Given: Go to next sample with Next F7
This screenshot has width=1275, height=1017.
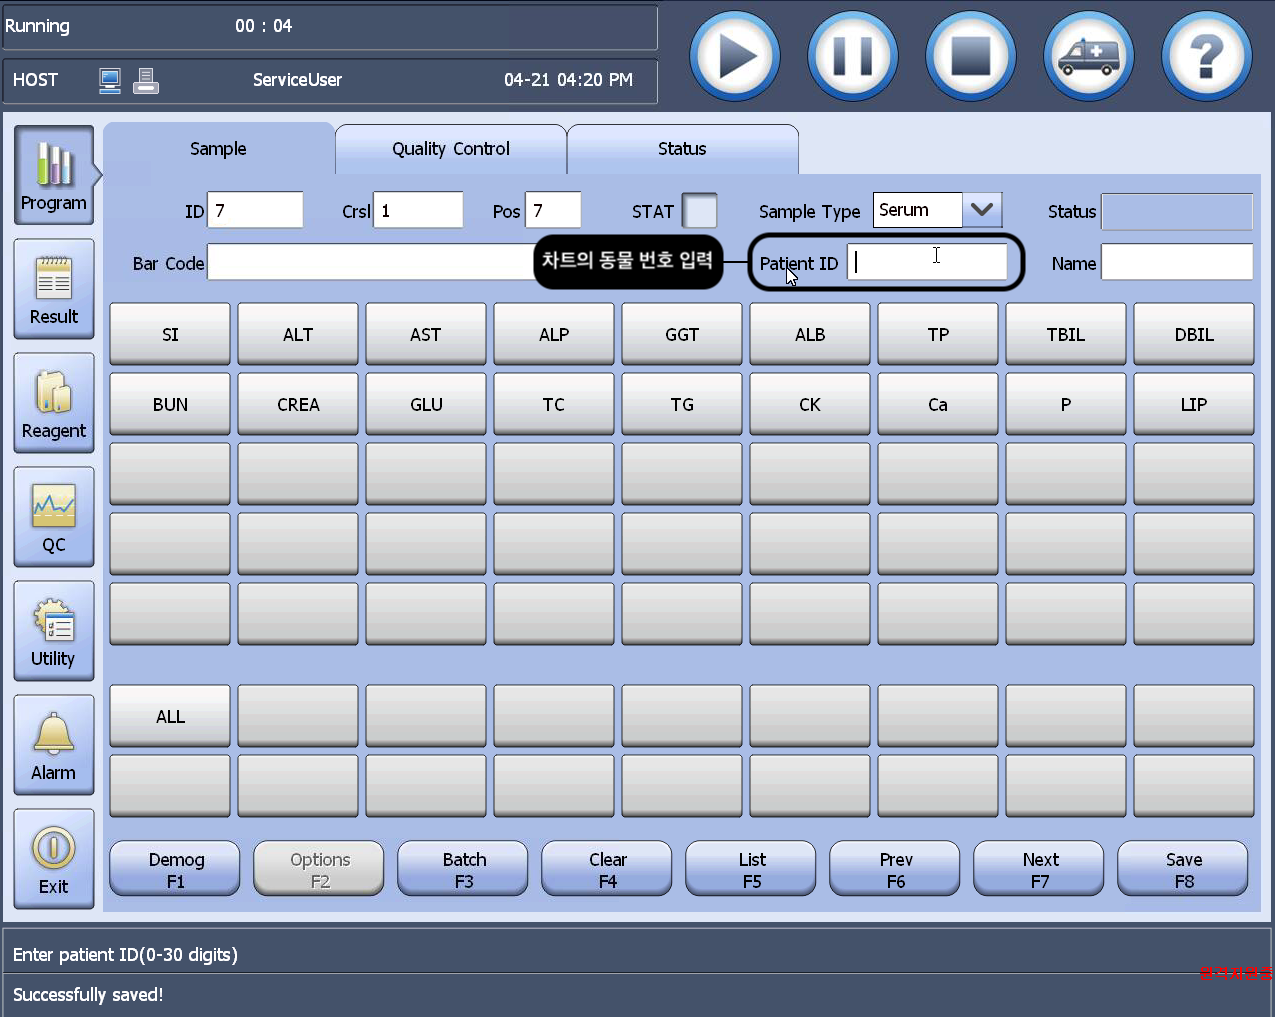Looking at the screenshot, I should coord(1039,869).
